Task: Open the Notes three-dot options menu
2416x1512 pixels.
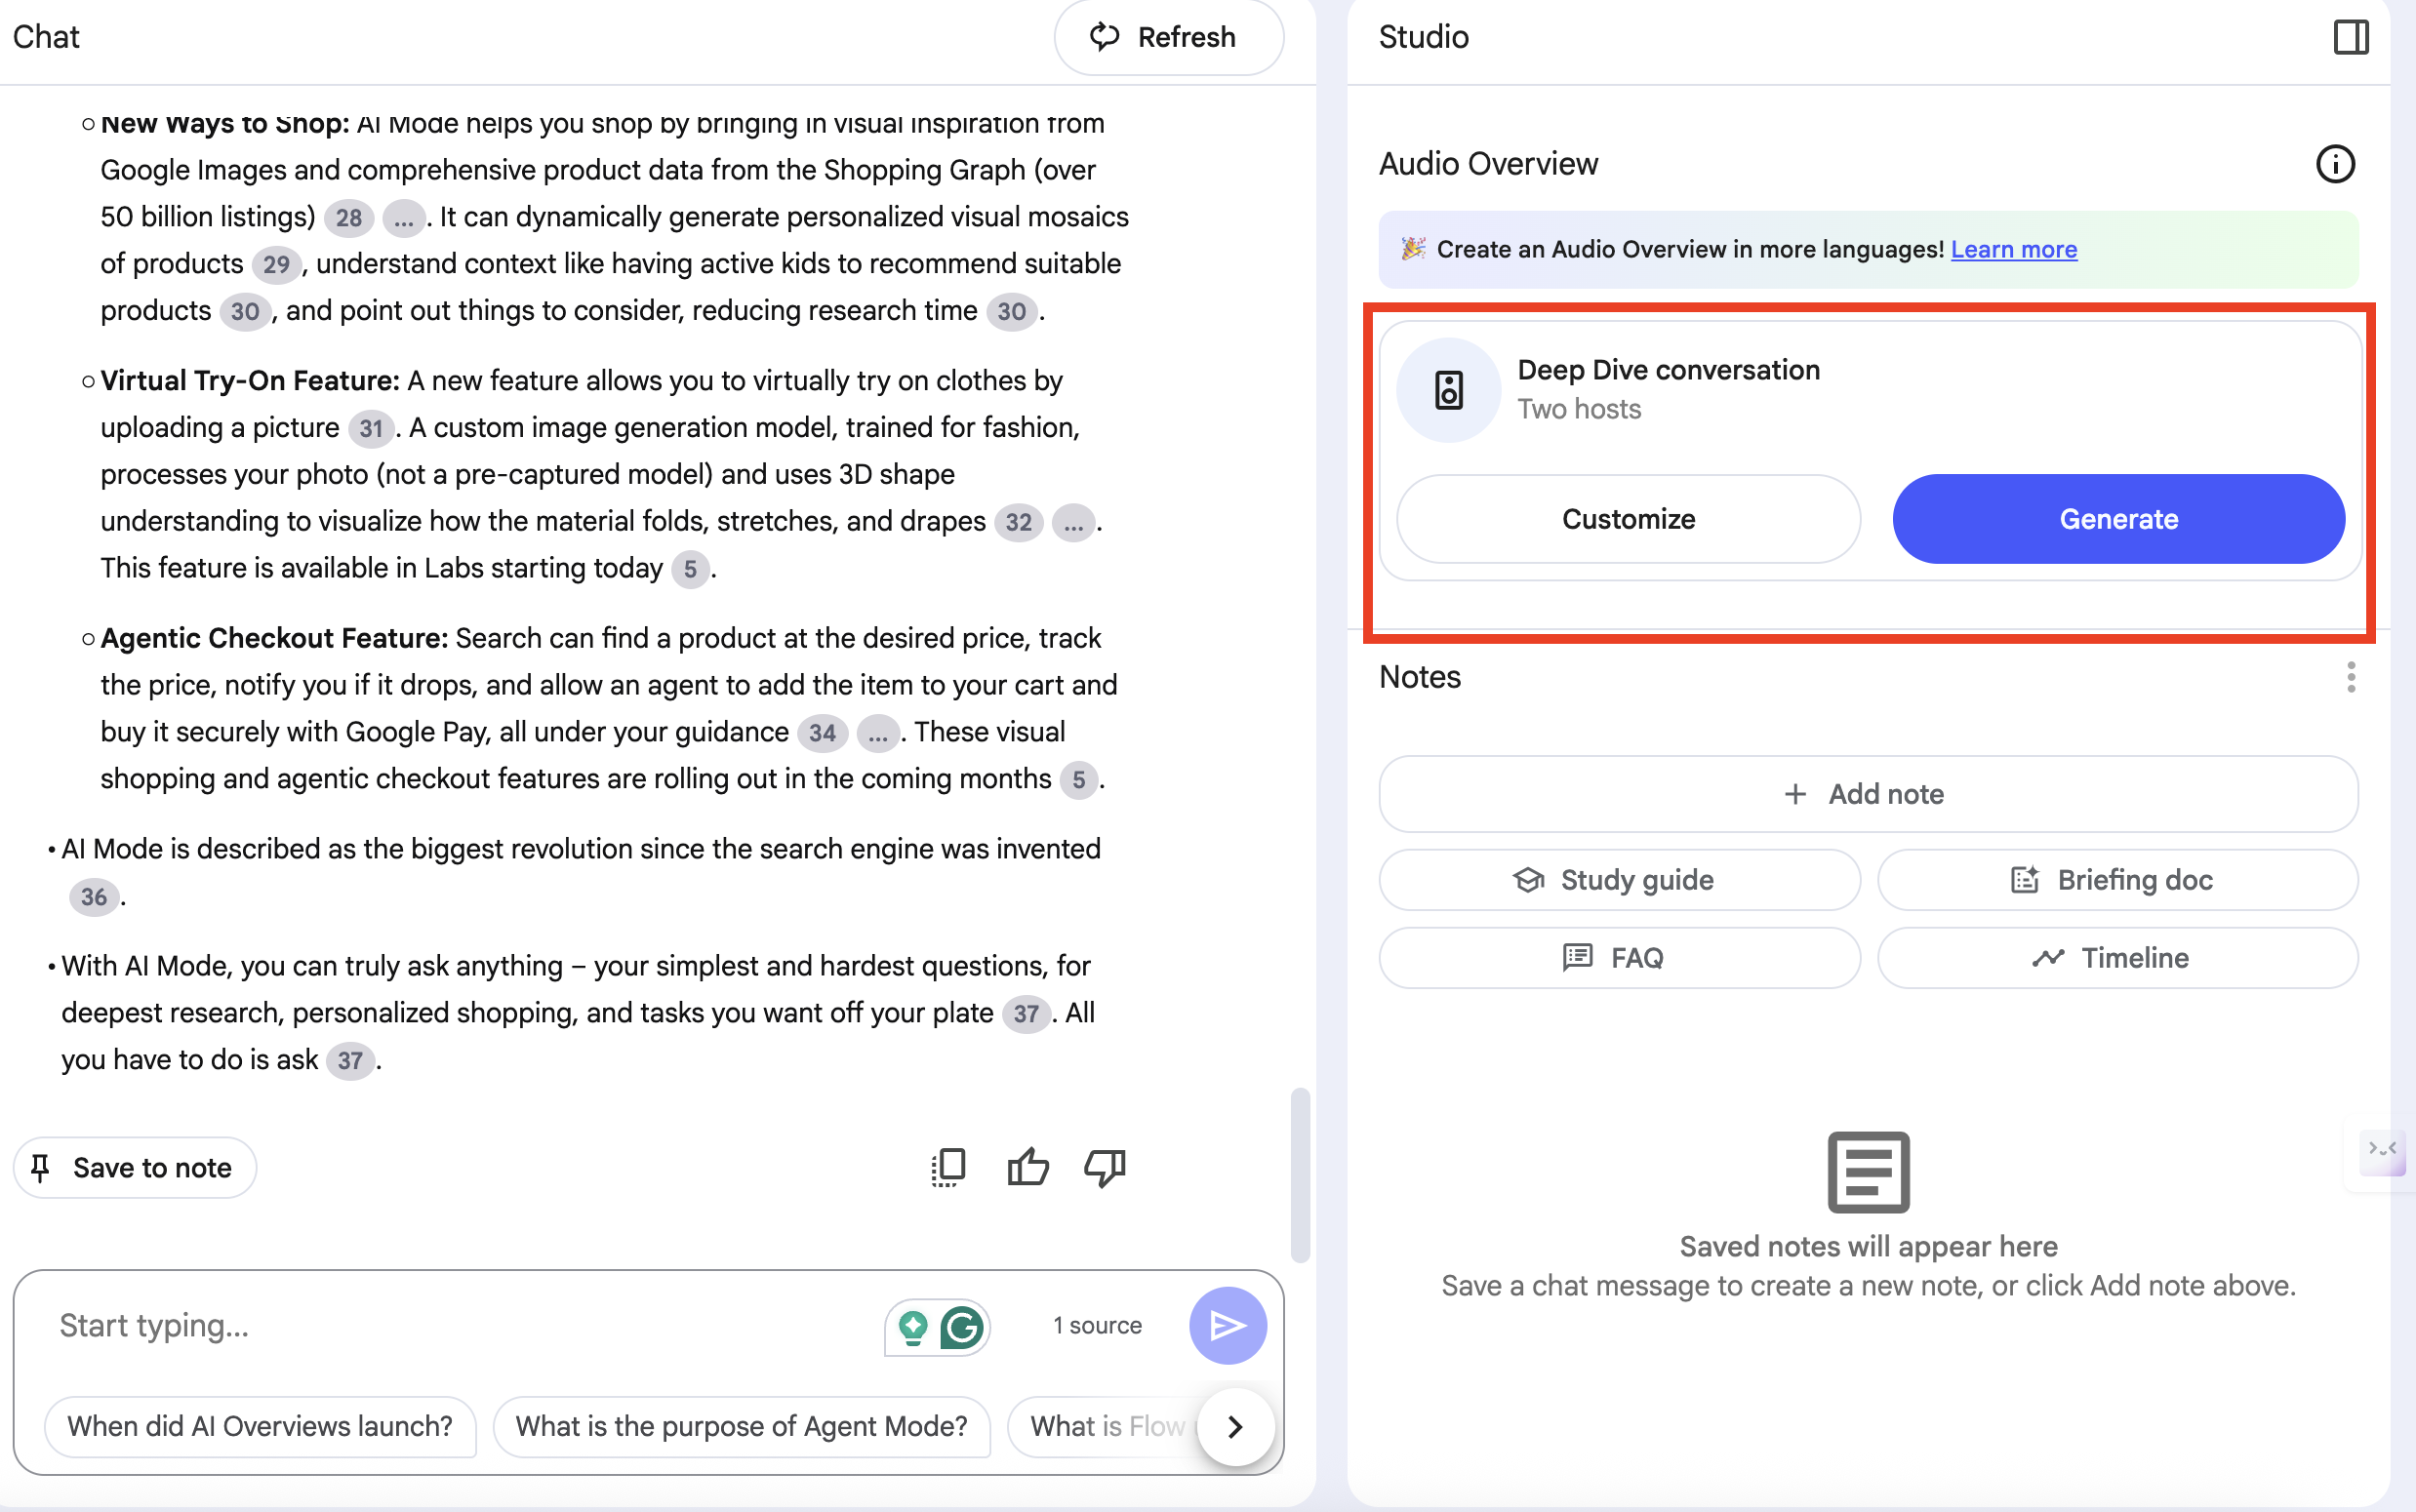Action: (2350, 677)
